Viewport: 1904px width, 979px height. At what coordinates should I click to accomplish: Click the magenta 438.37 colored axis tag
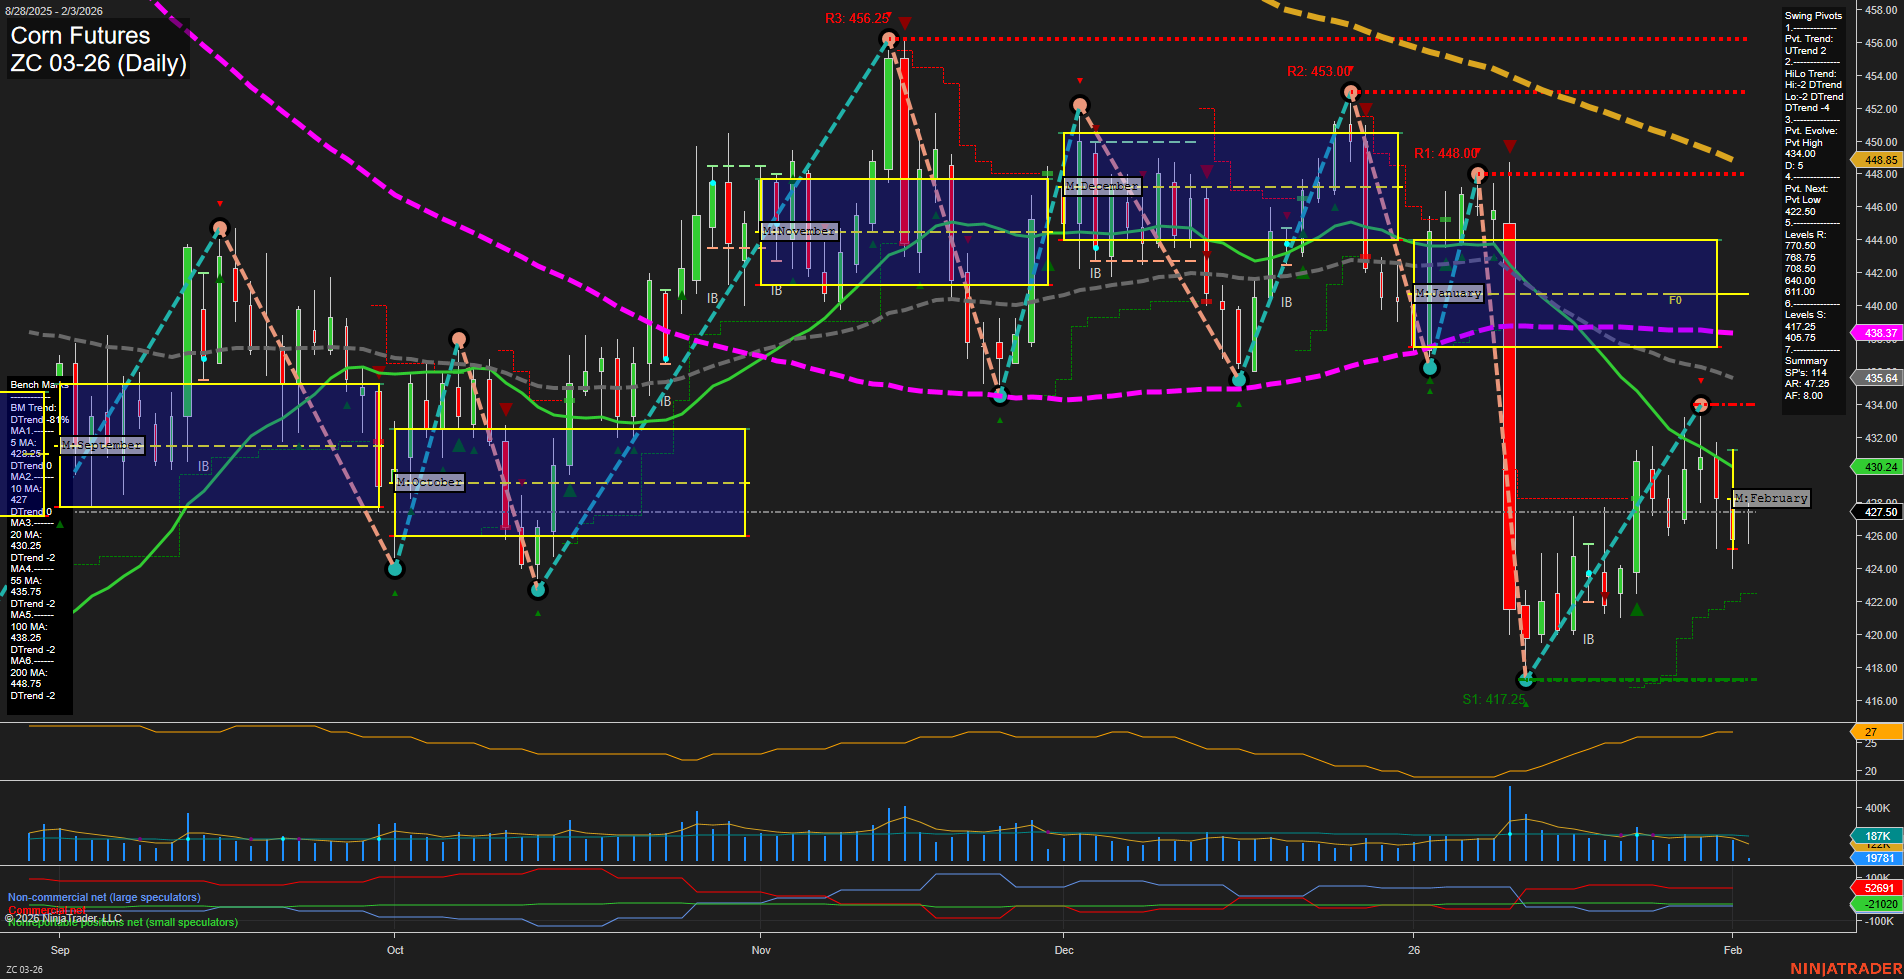point(1878,333)
